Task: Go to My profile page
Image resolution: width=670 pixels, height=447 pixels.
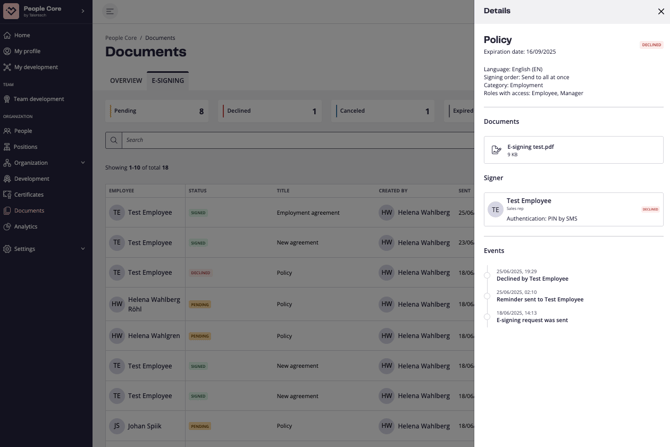Action: [x=27, y=51]
